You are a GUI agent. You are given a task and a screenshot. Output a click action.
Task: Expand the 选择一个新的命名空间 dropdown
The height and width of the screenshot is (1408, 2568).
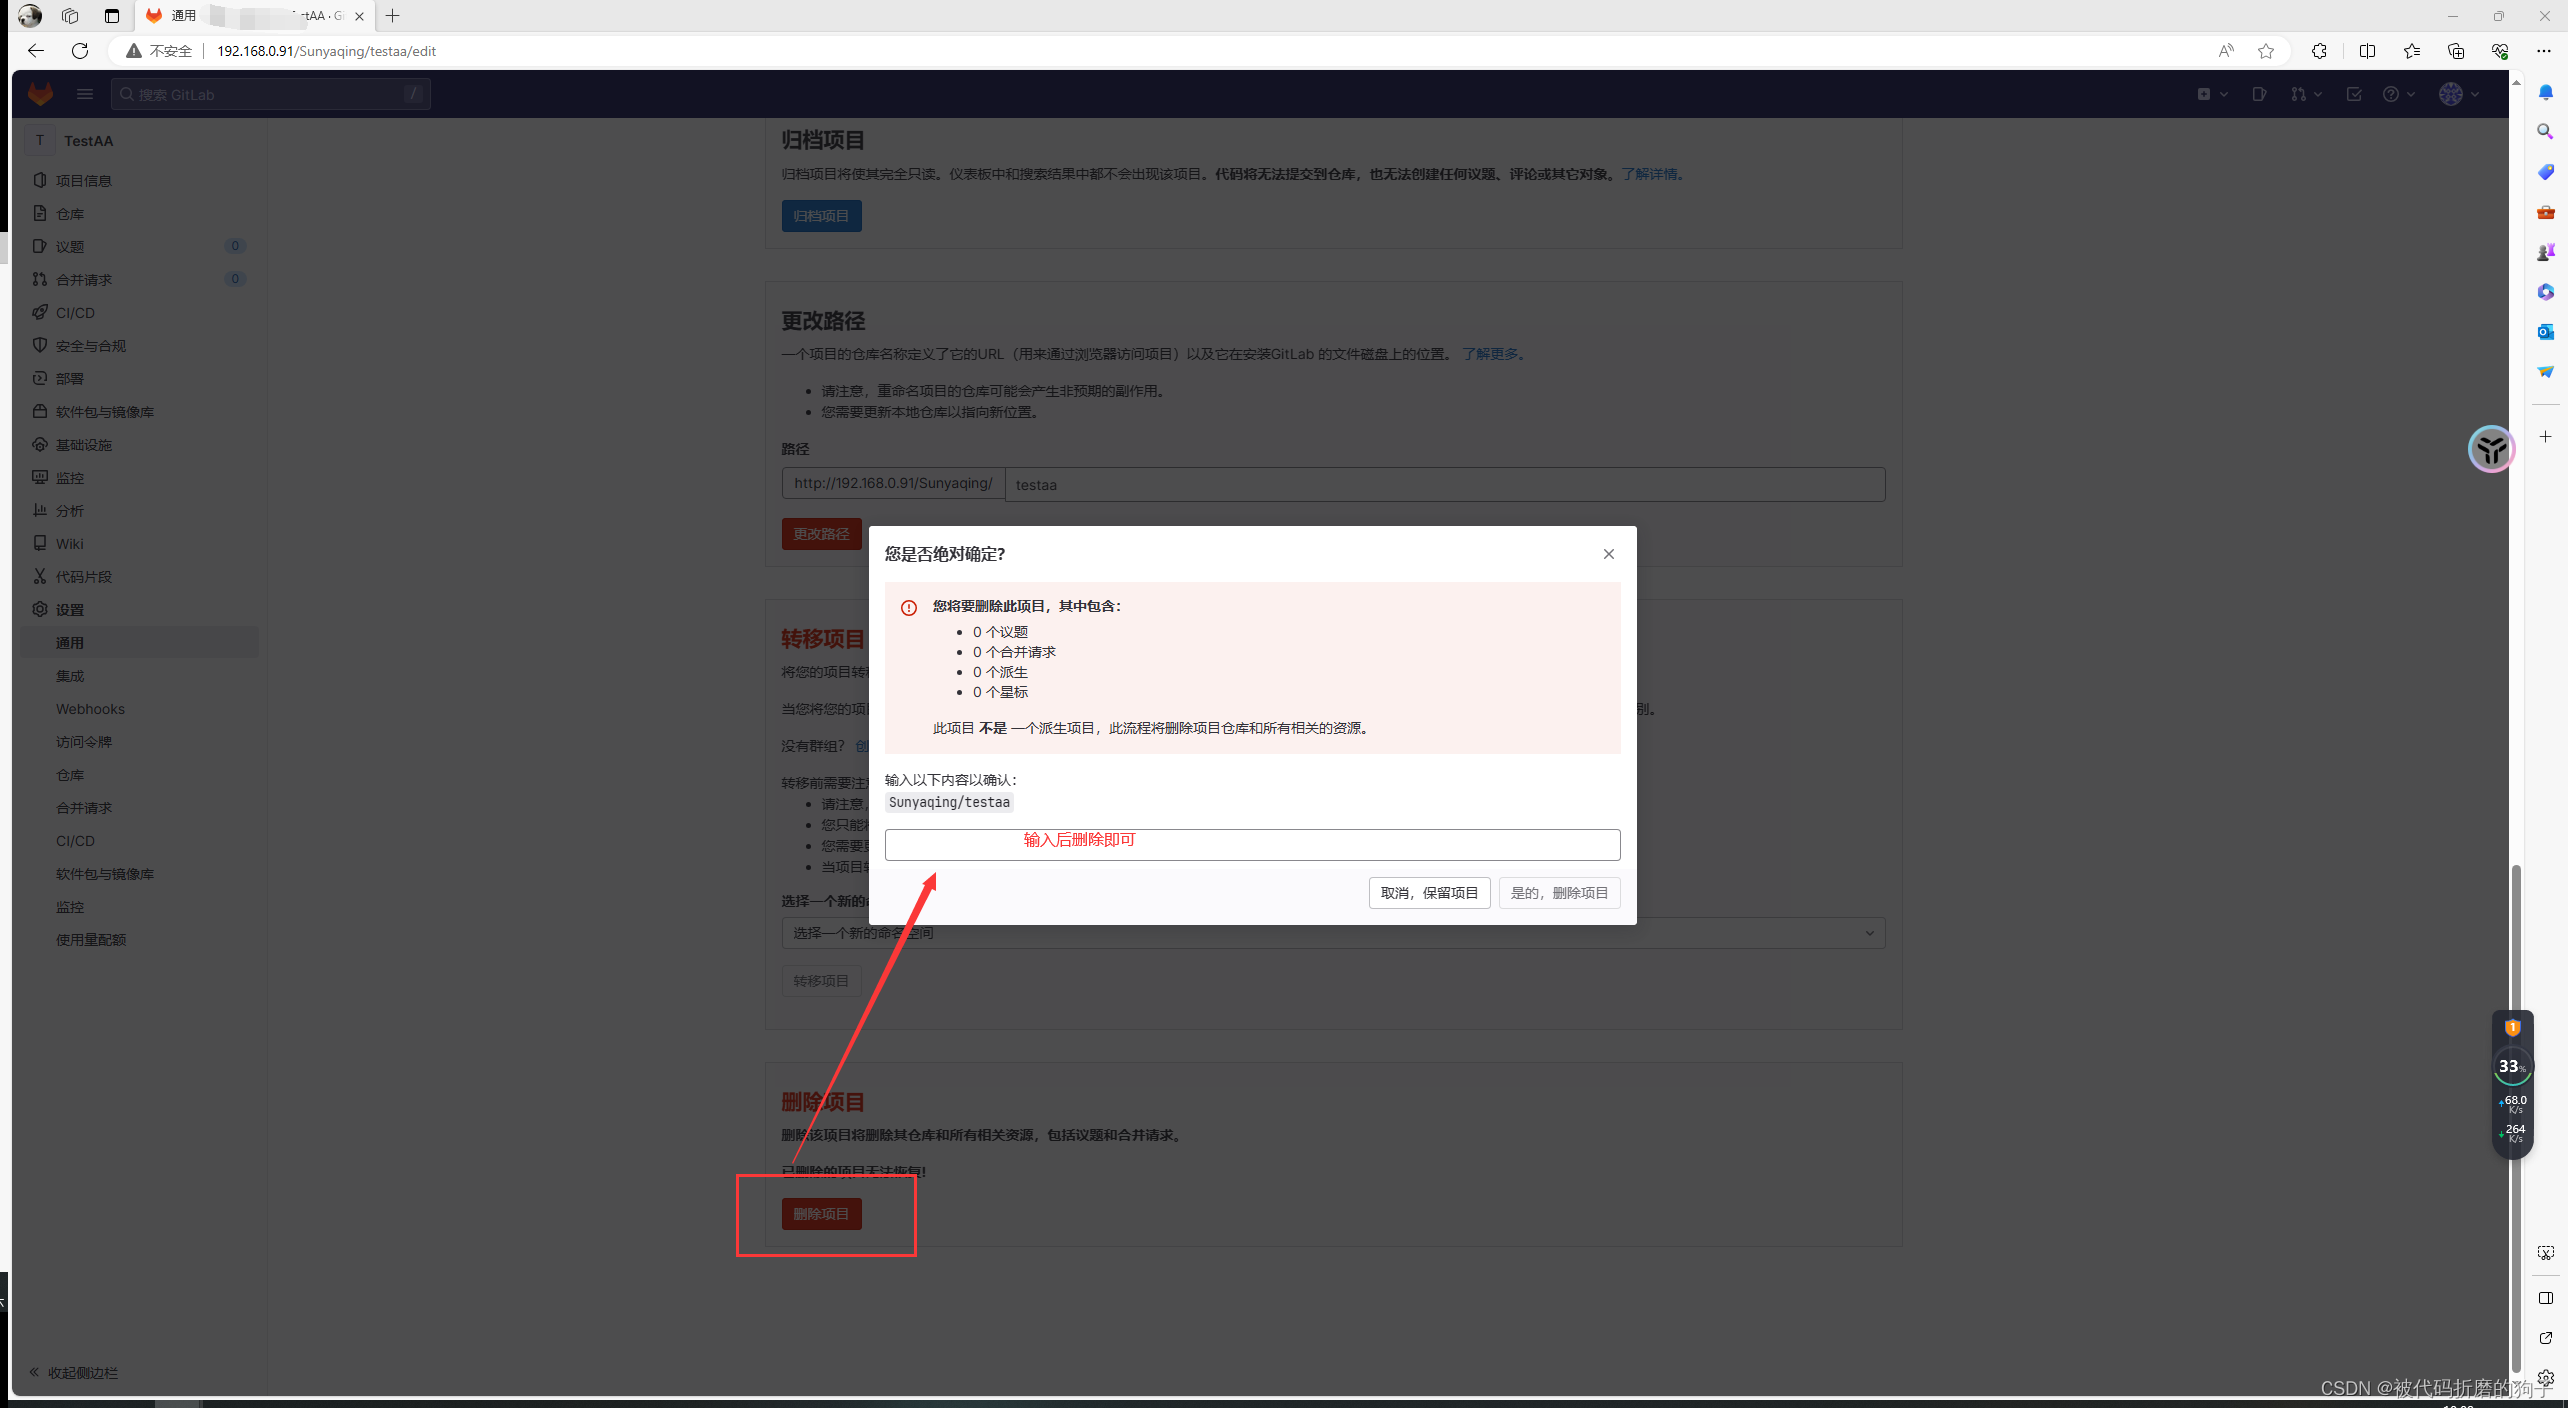(x=1333, y=932)
